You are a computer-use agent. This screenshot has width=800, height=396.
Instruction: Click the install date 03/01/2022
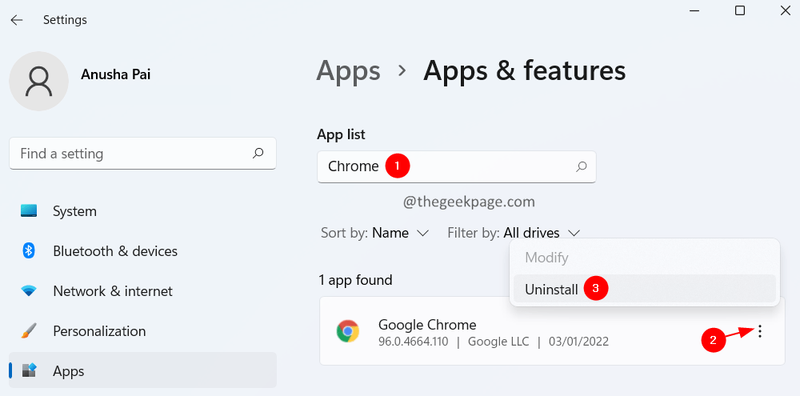click(579, 341)
